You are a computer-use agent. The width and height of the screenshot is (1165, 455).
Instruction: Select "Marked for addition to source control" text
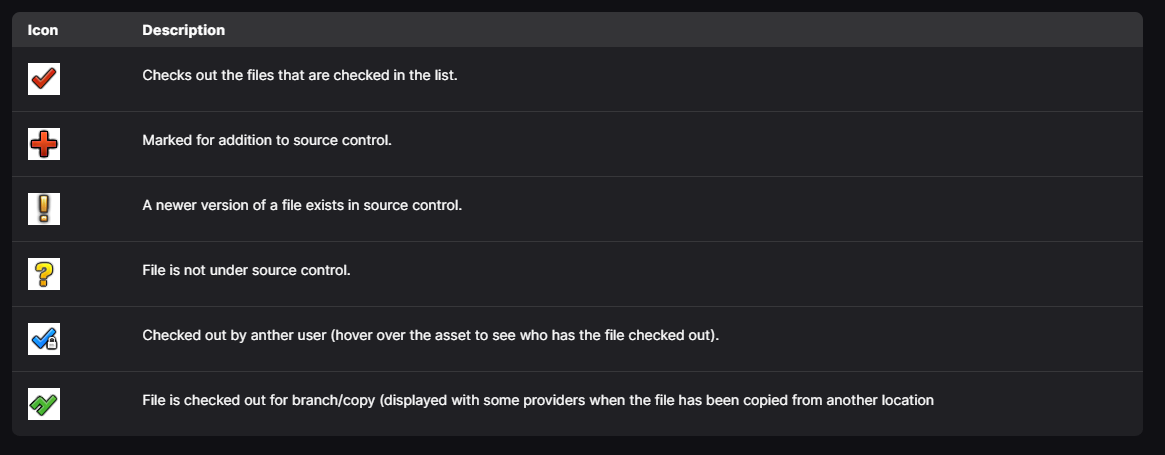(x=266, y=140)
